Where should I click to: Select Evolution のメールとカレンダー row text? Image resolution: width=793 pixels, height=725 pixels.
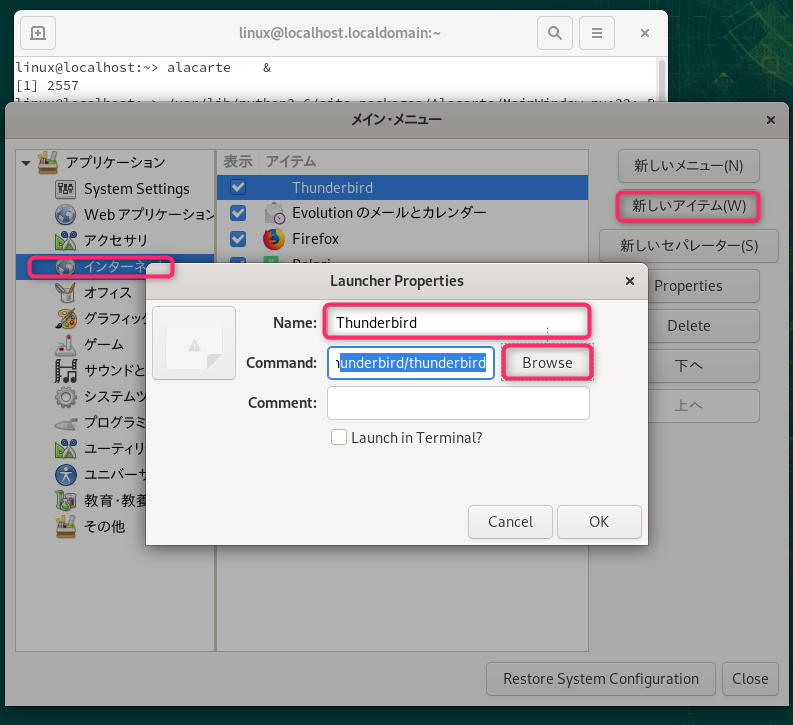[x=389, y=213]
